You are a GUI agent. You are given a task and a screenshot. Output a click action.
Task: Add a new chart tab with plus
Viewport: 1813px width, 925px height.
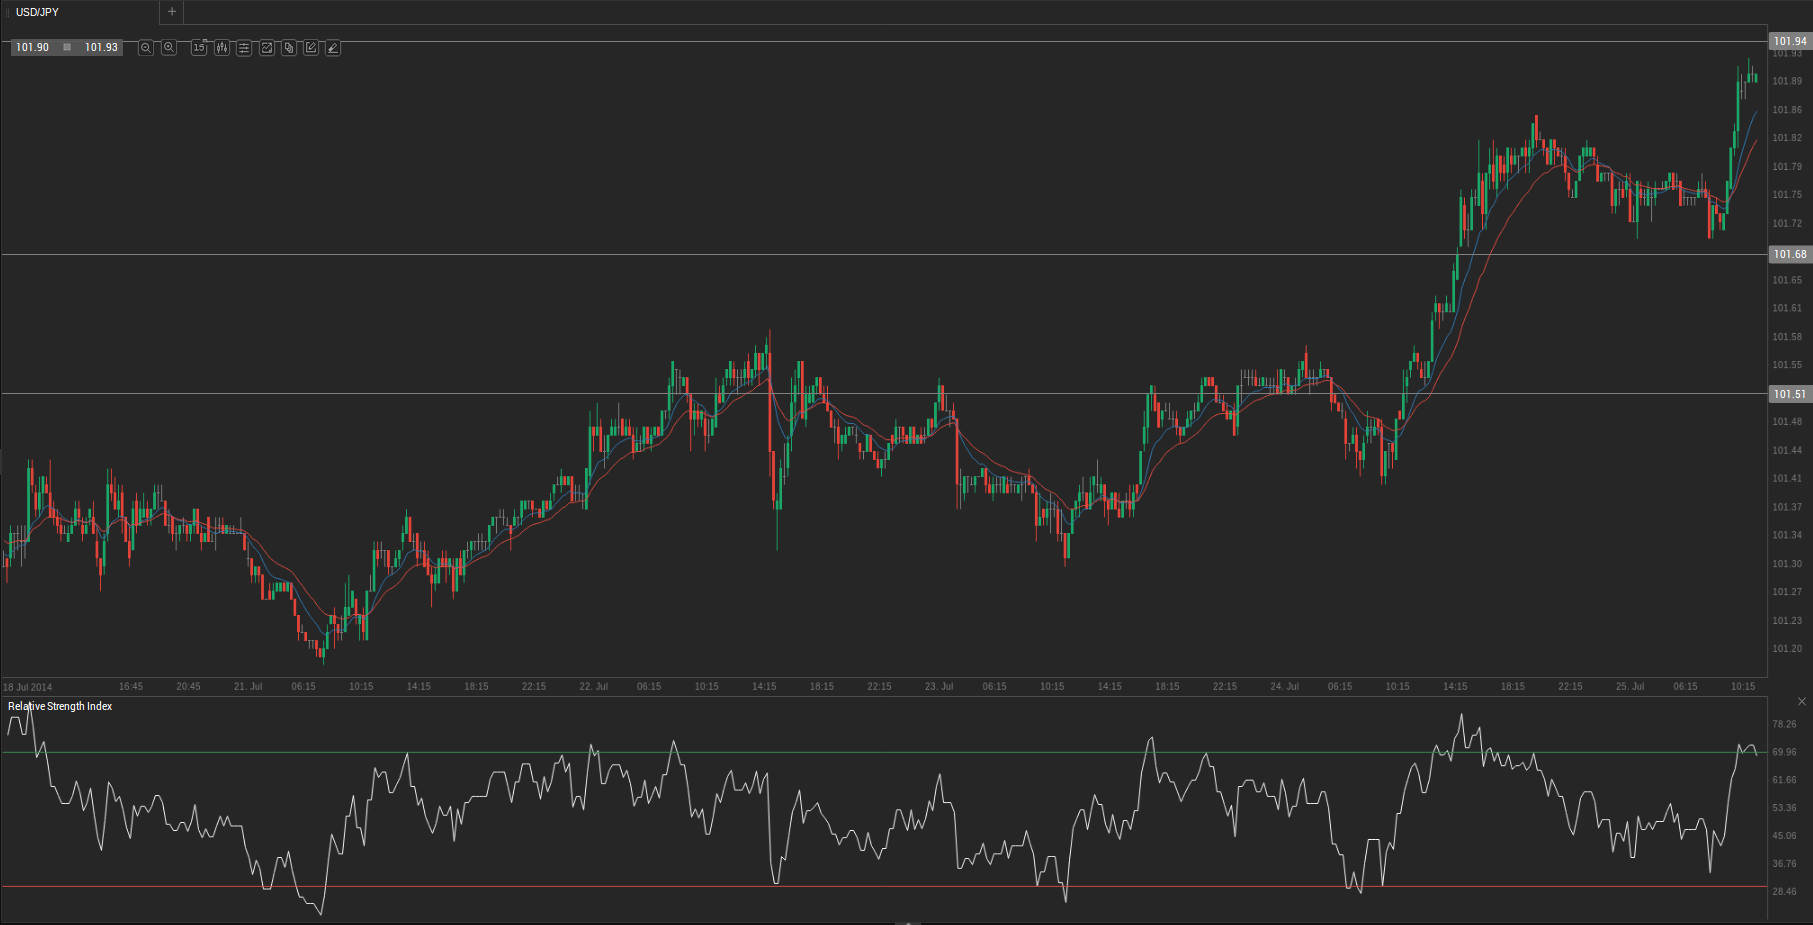(x=172, y=12)
